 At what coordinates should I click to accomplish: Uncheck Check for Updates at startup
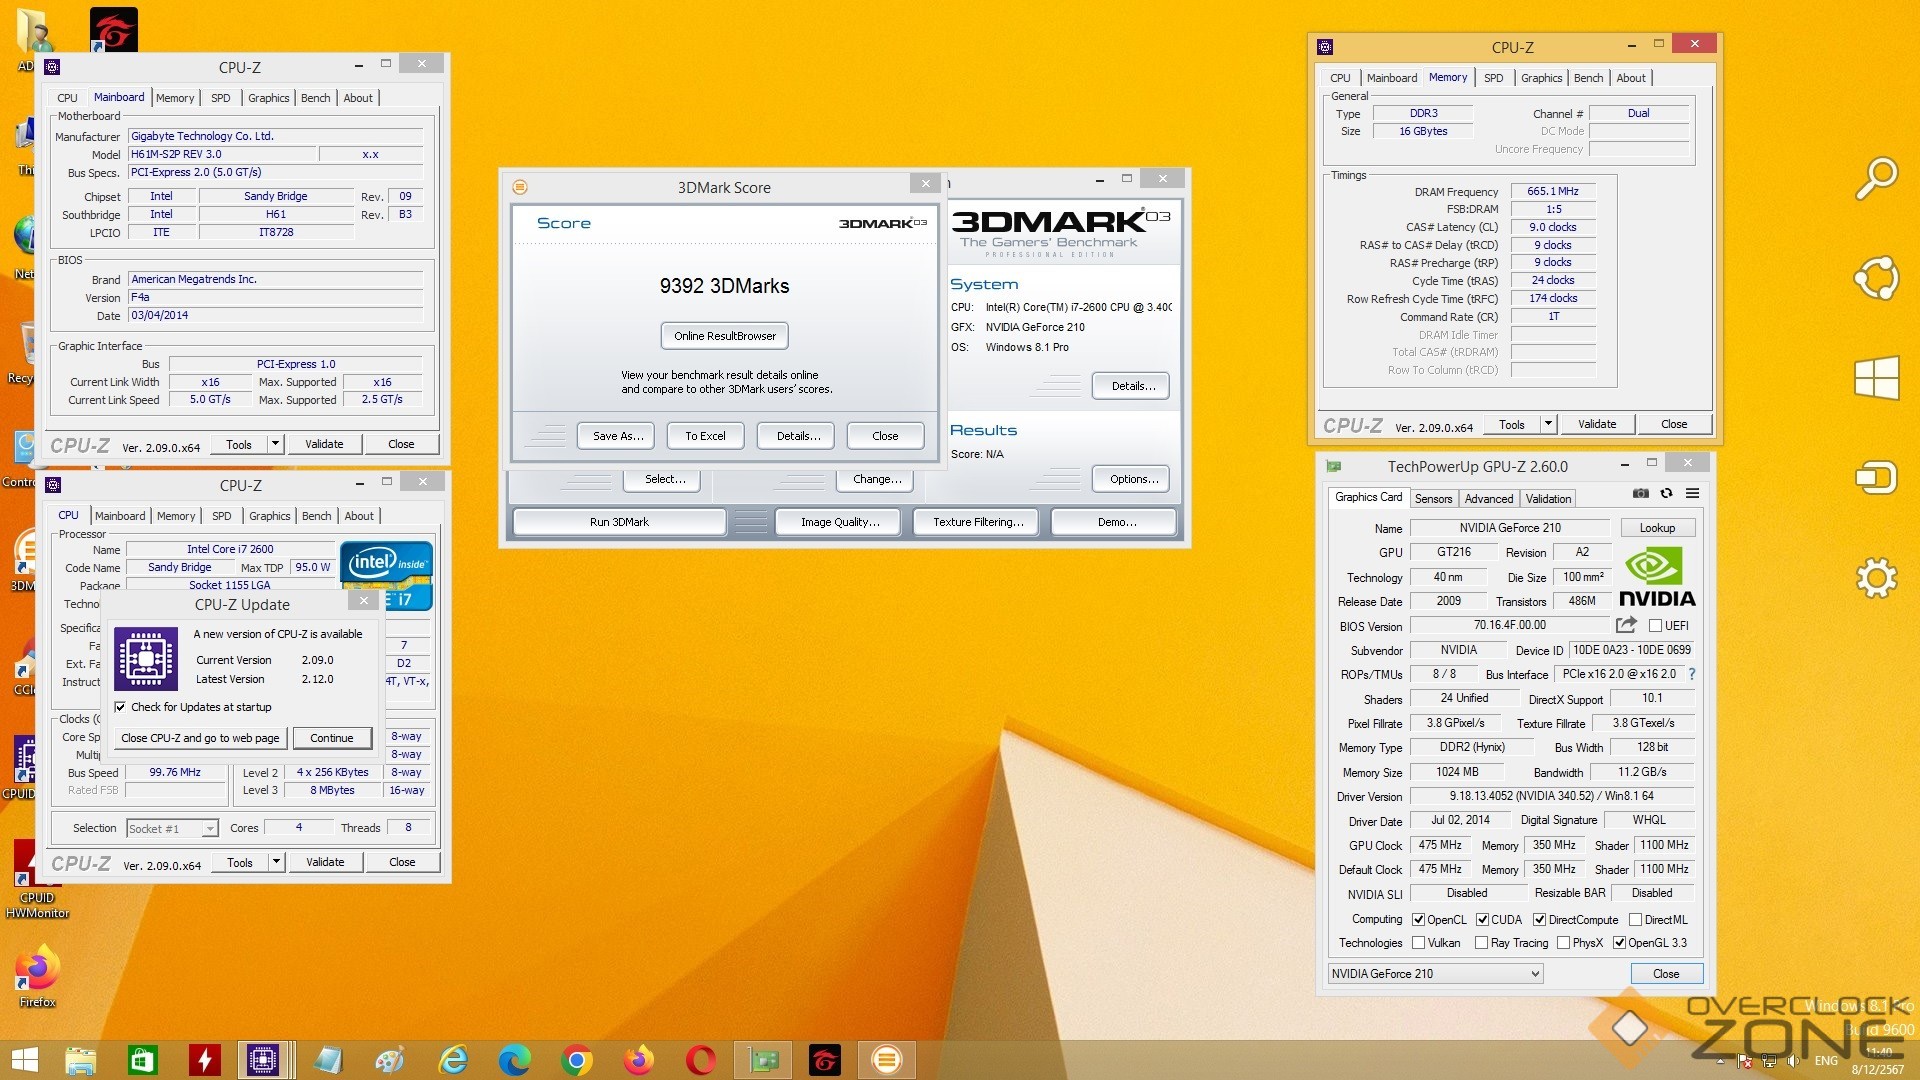tap(121, 707)
